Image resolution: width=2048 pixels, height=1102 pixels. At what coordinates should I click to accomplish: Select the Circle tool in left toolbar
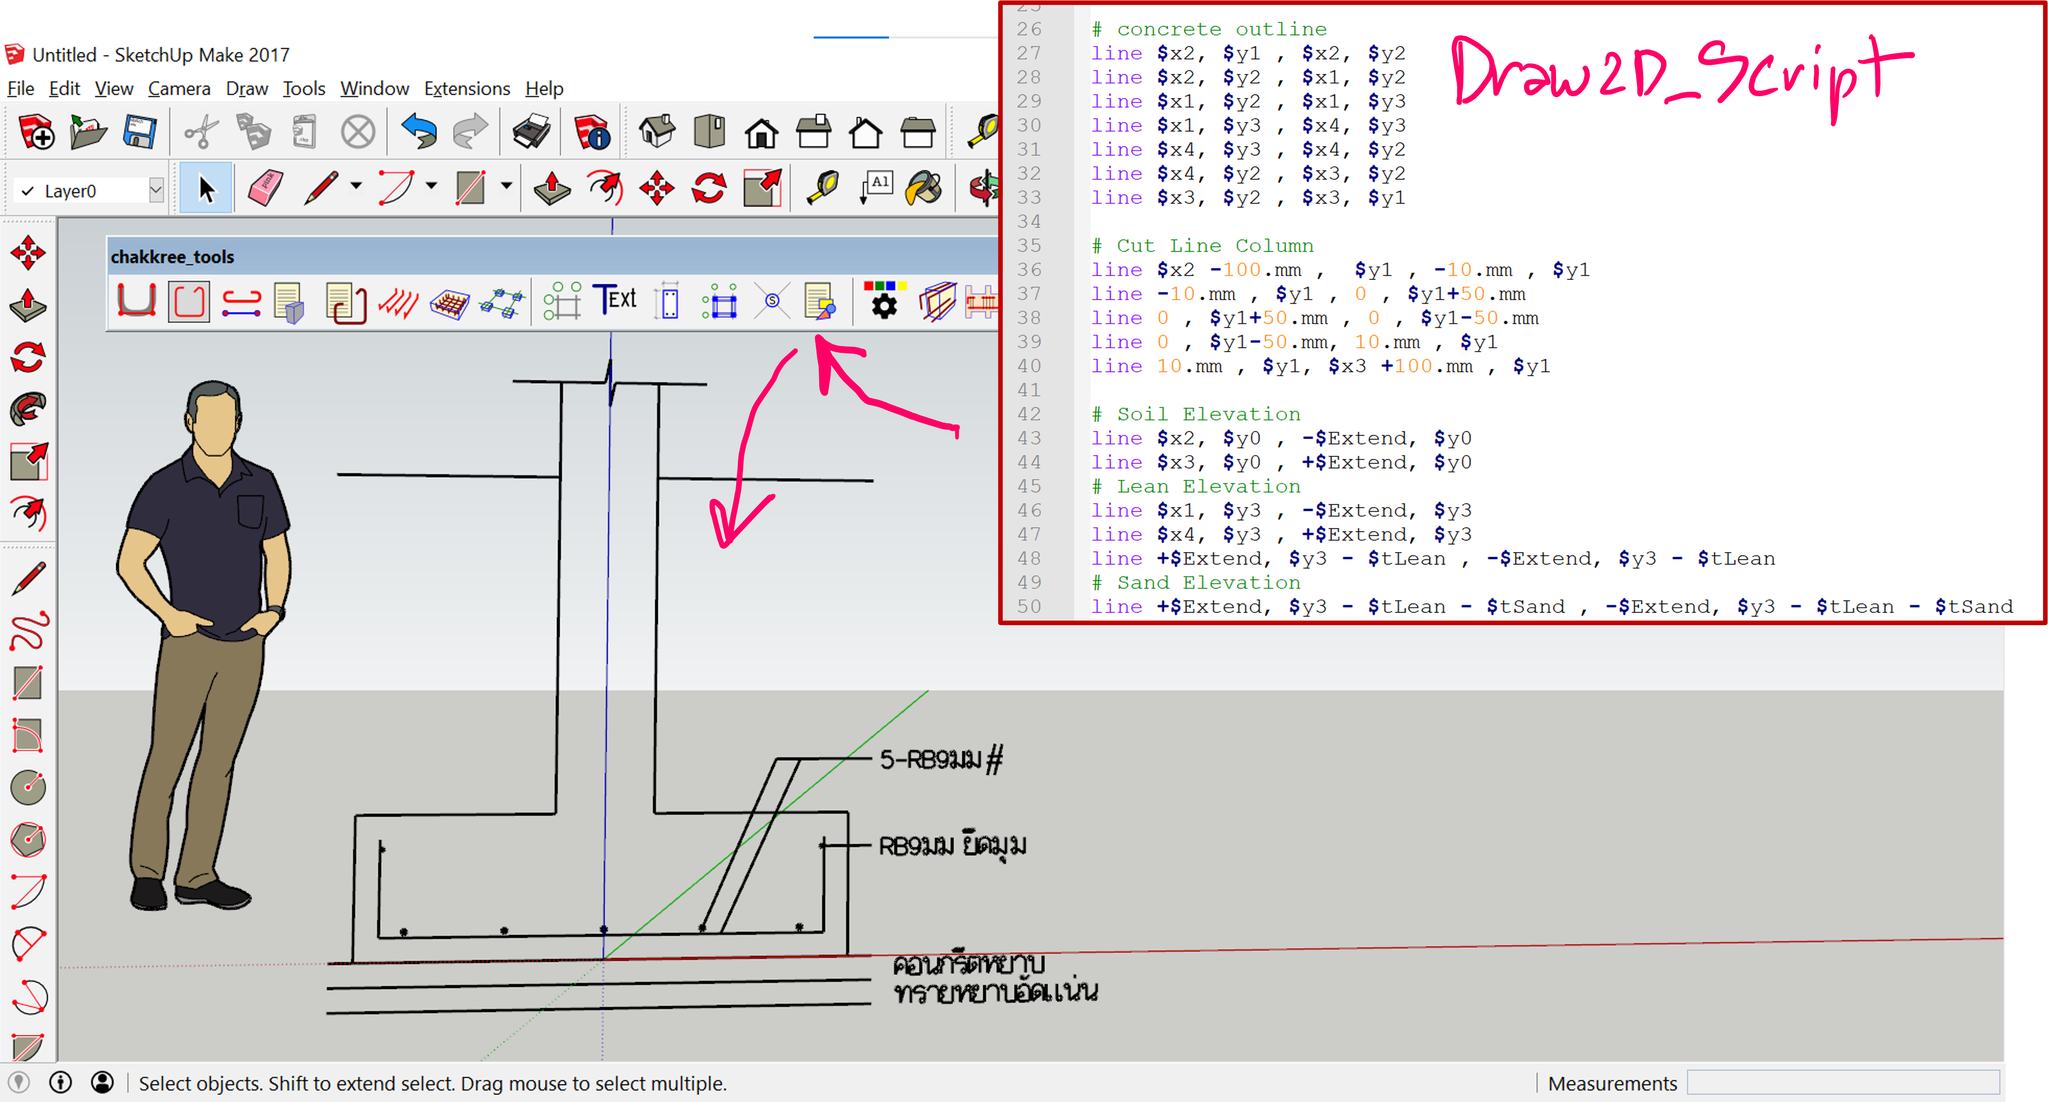28,787
